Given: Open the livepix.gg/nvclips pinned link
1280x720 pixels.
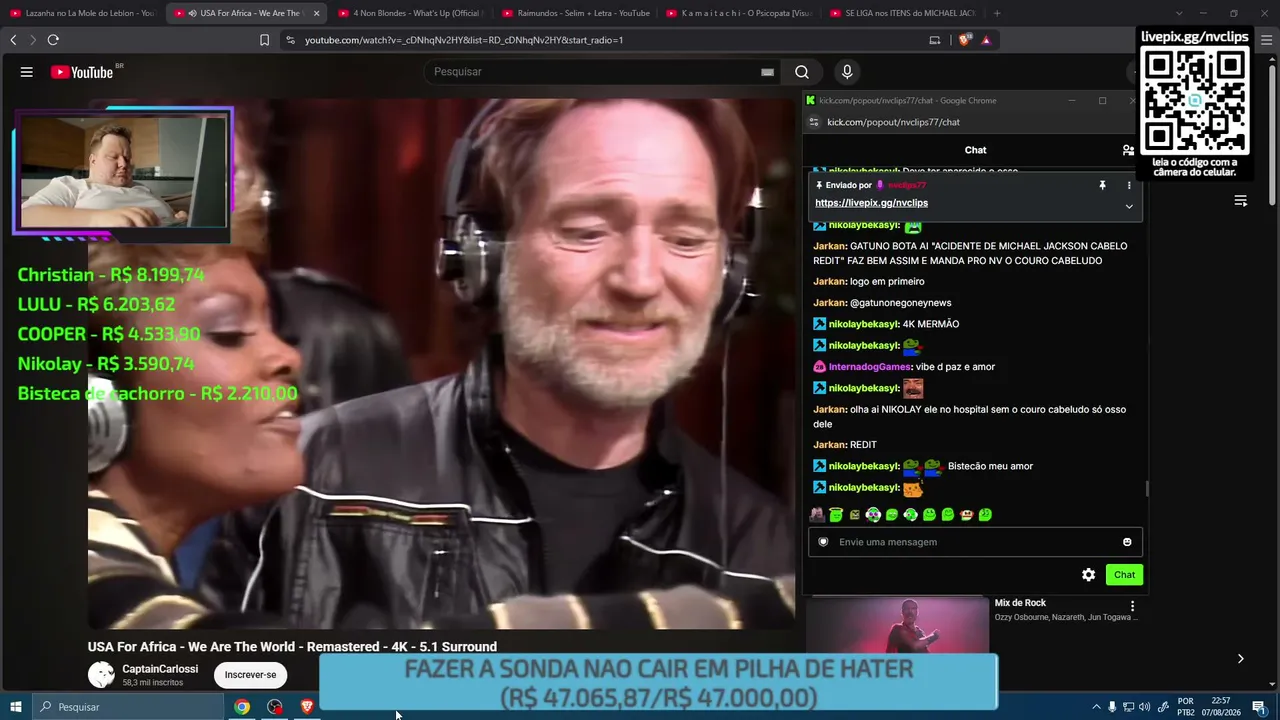Looking at the screenshot, I should pos(871,203).
